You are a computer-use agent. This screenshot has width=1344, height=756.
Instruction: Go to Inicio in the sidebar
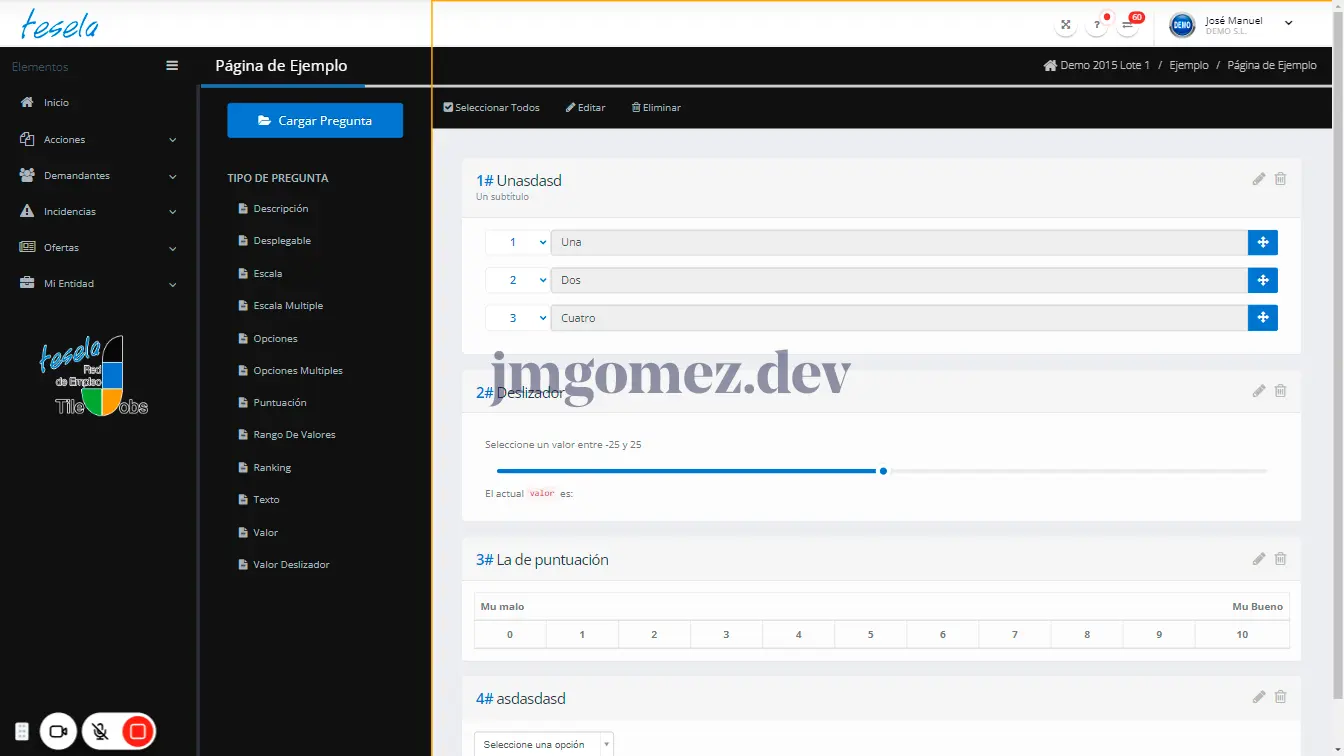click(x=56, y=103)
